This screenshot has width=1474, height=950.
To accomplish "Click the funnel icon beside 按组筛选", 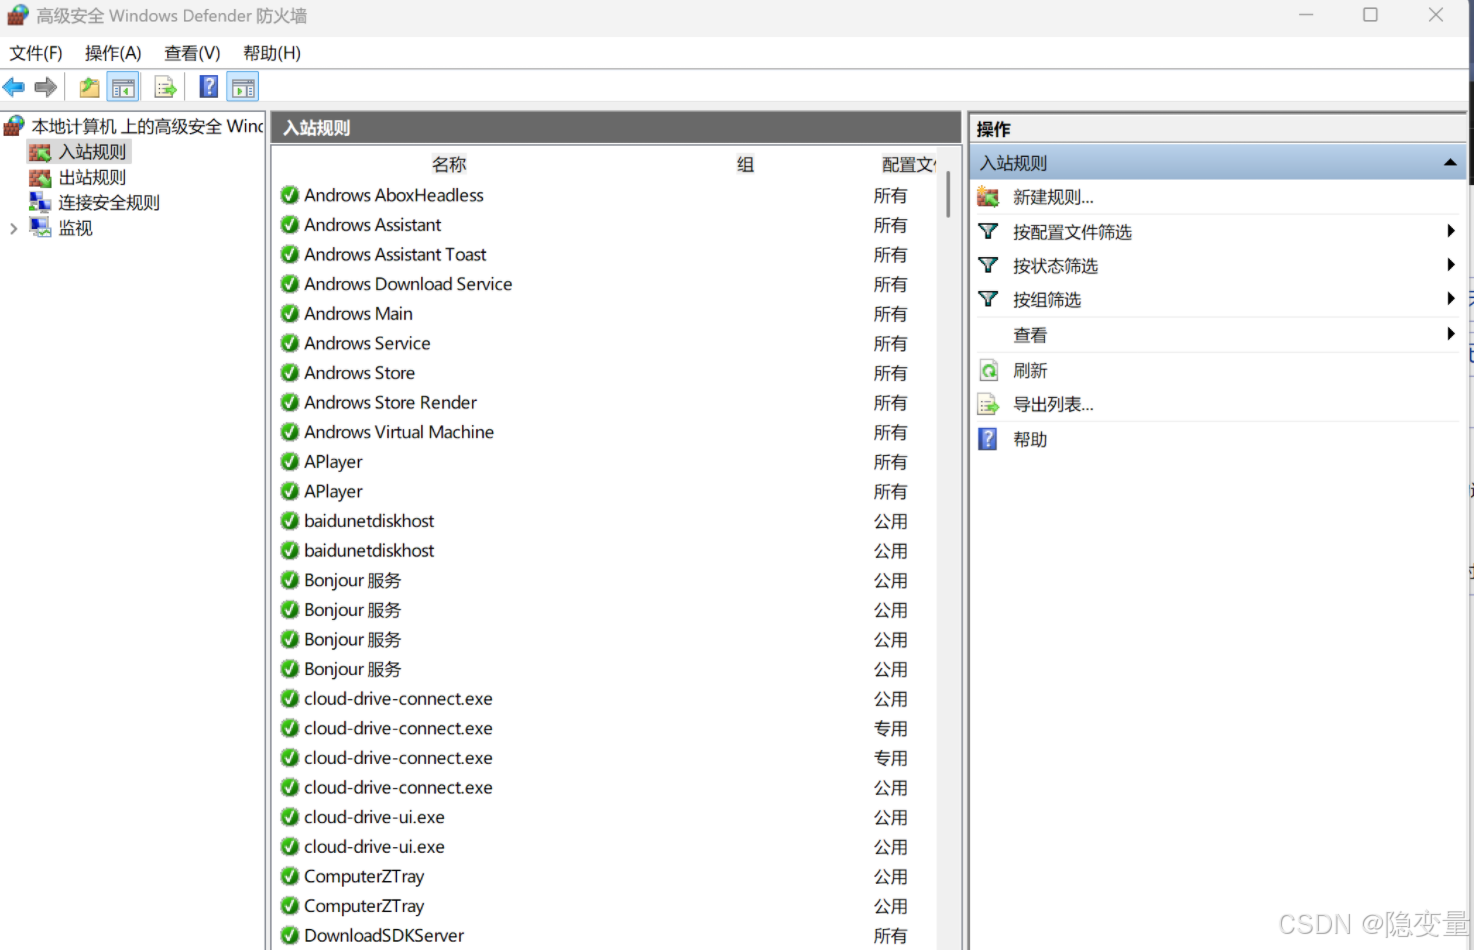I will click(988, 299).
